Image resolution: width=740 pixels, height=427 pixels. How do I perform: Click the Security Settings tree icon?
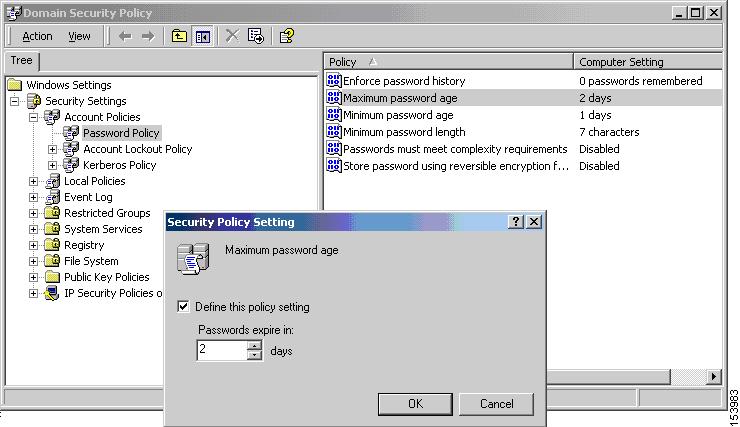pos(34,101)
